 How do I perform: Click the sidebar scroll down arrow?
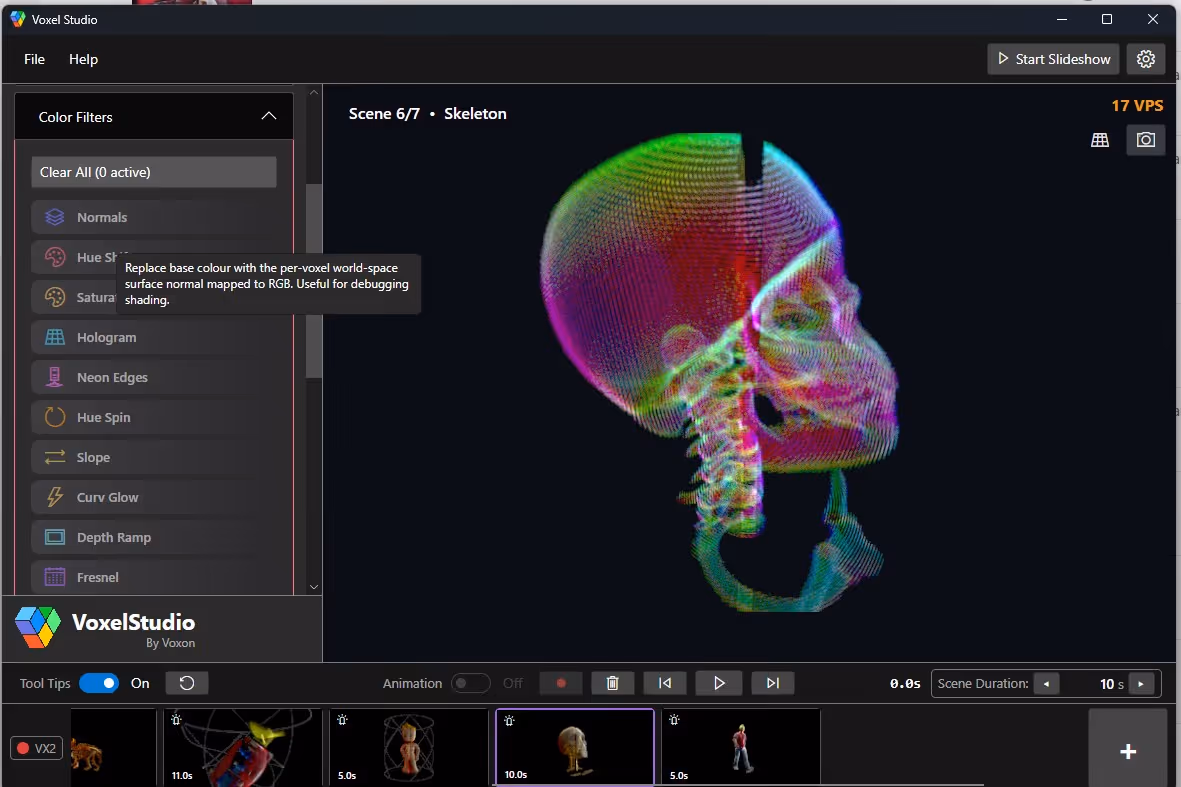[314, 587]
